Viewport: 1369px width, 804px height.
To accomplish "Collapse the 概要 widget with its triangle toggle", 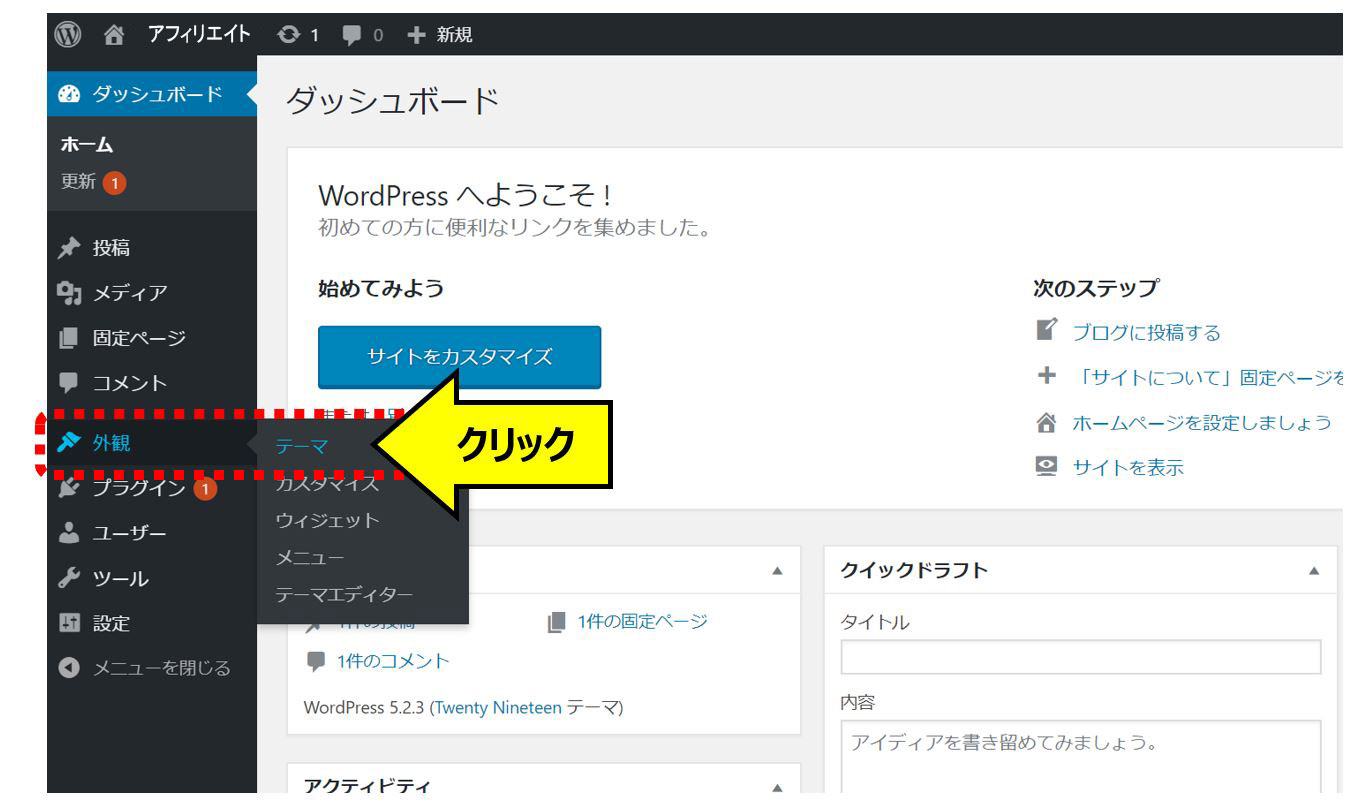I will click(x=778, y=571).
